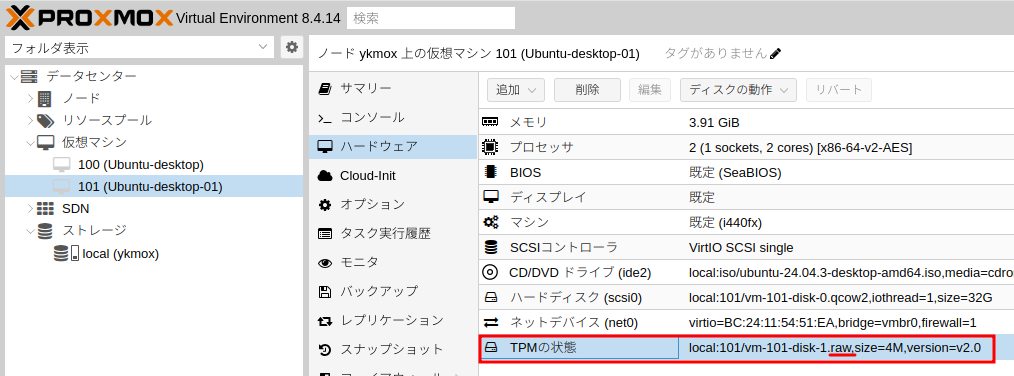Select 100 (Ubuntu-desktop) in the tree

pos(154,164)
